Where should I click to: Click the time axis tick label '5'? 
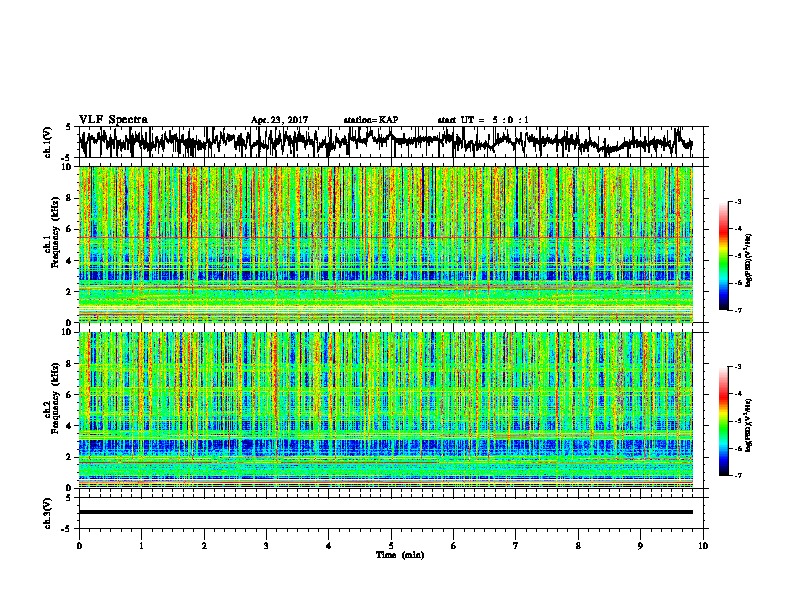point(391,546)
